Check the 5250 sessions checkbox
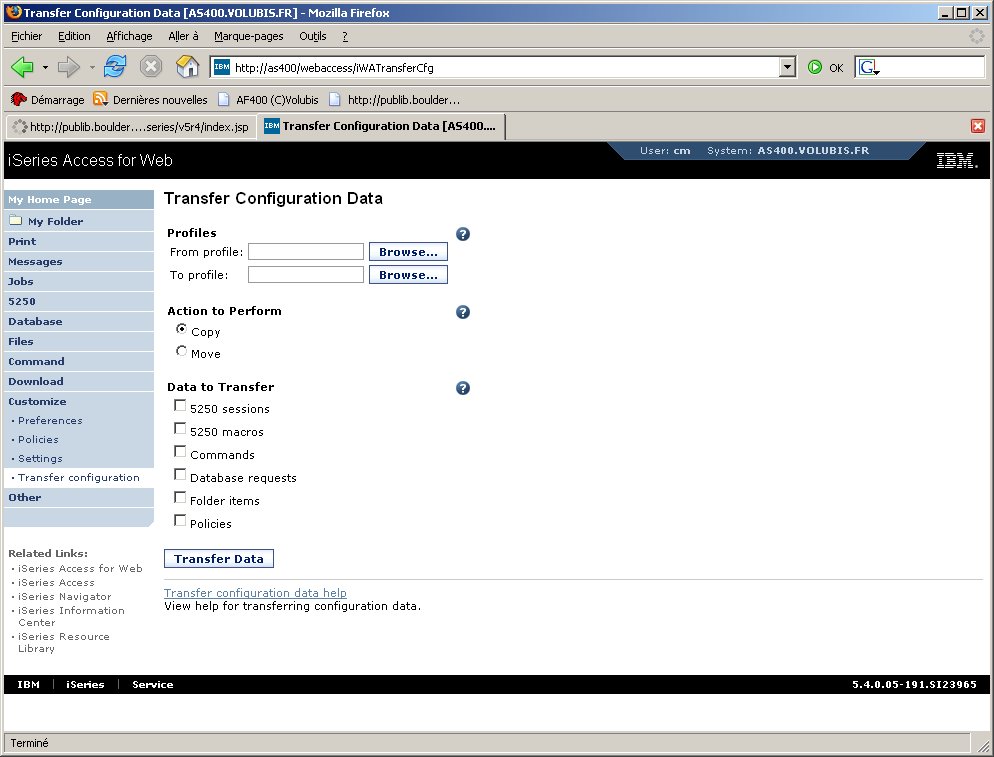This screenshot has height=757, width=994. pyautogui.click(x=180, y=406)
